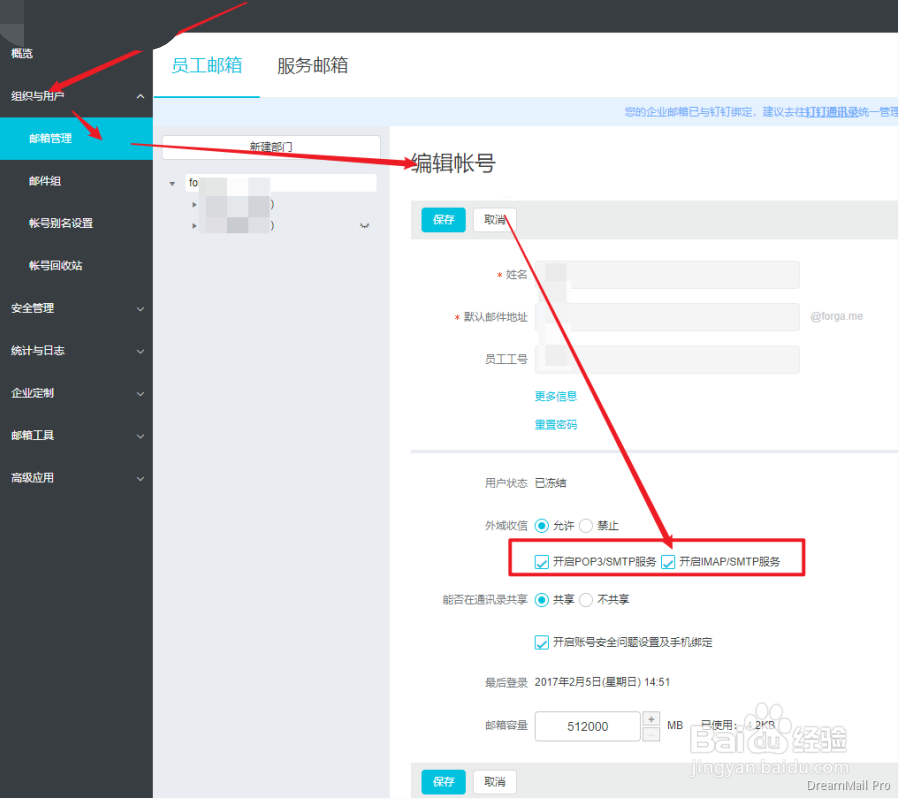899x799 pixels.
Task: Select the root department name in tree
Action: 281,183
